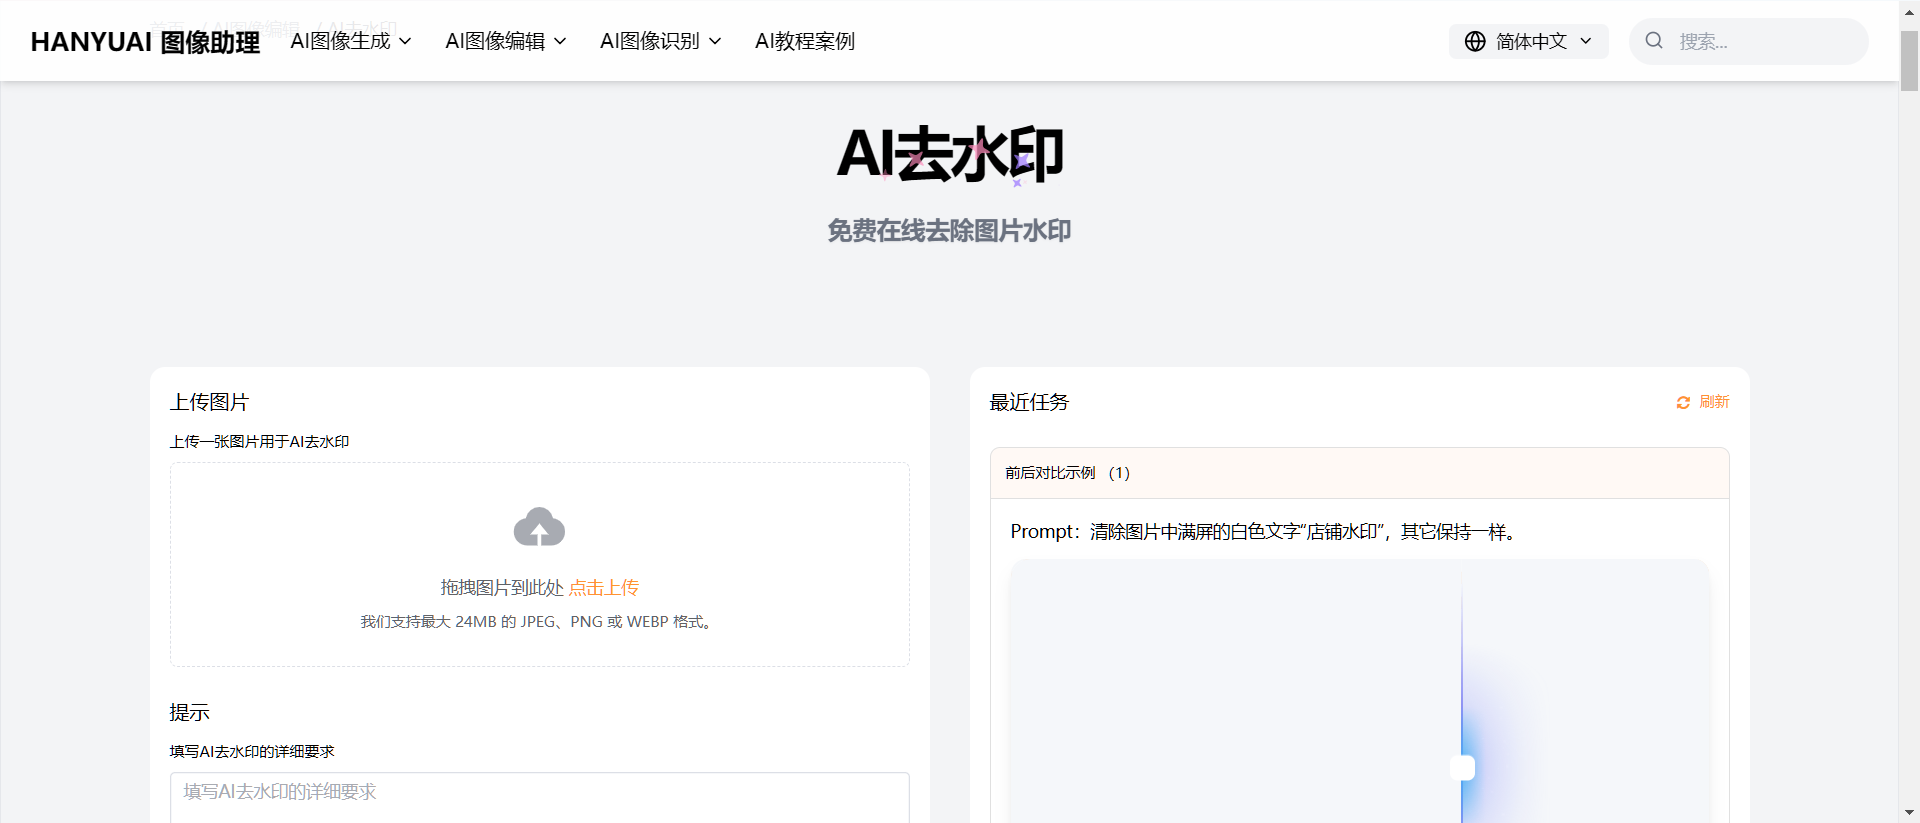Click the 上传图片 section heading
Image resolution: width=1920 pixels, height=823 pixels.
click(x=209, y=402)
